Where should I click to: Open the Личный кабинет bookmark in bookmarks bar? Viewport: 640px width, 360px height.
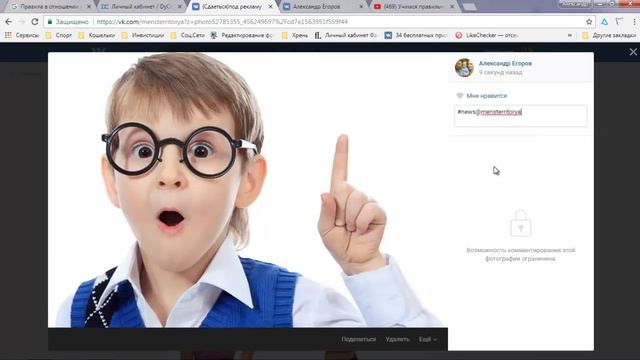pos(346,36)
